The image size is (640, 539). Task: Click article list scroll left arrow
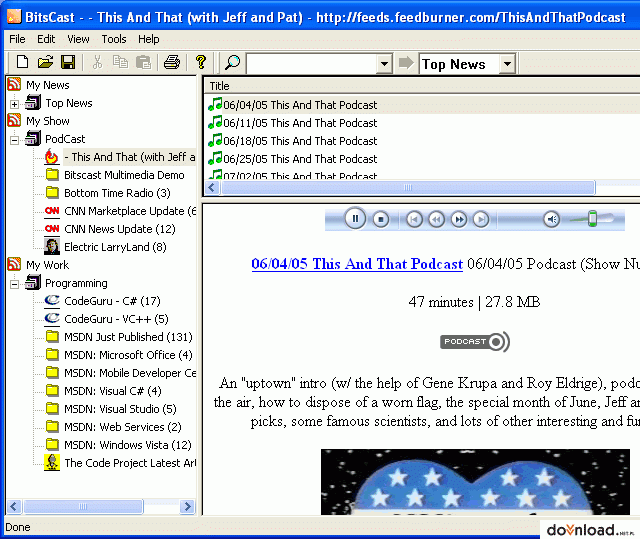point(211,187)
